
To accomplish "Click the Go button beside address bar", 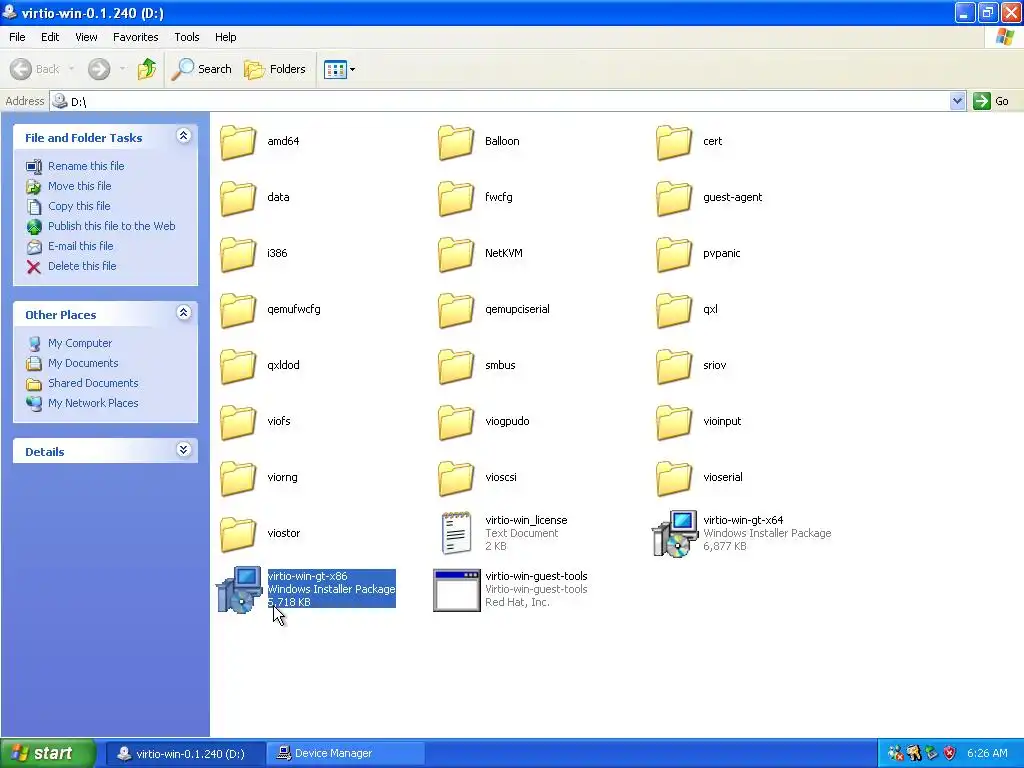I will (x=991, y=101).
